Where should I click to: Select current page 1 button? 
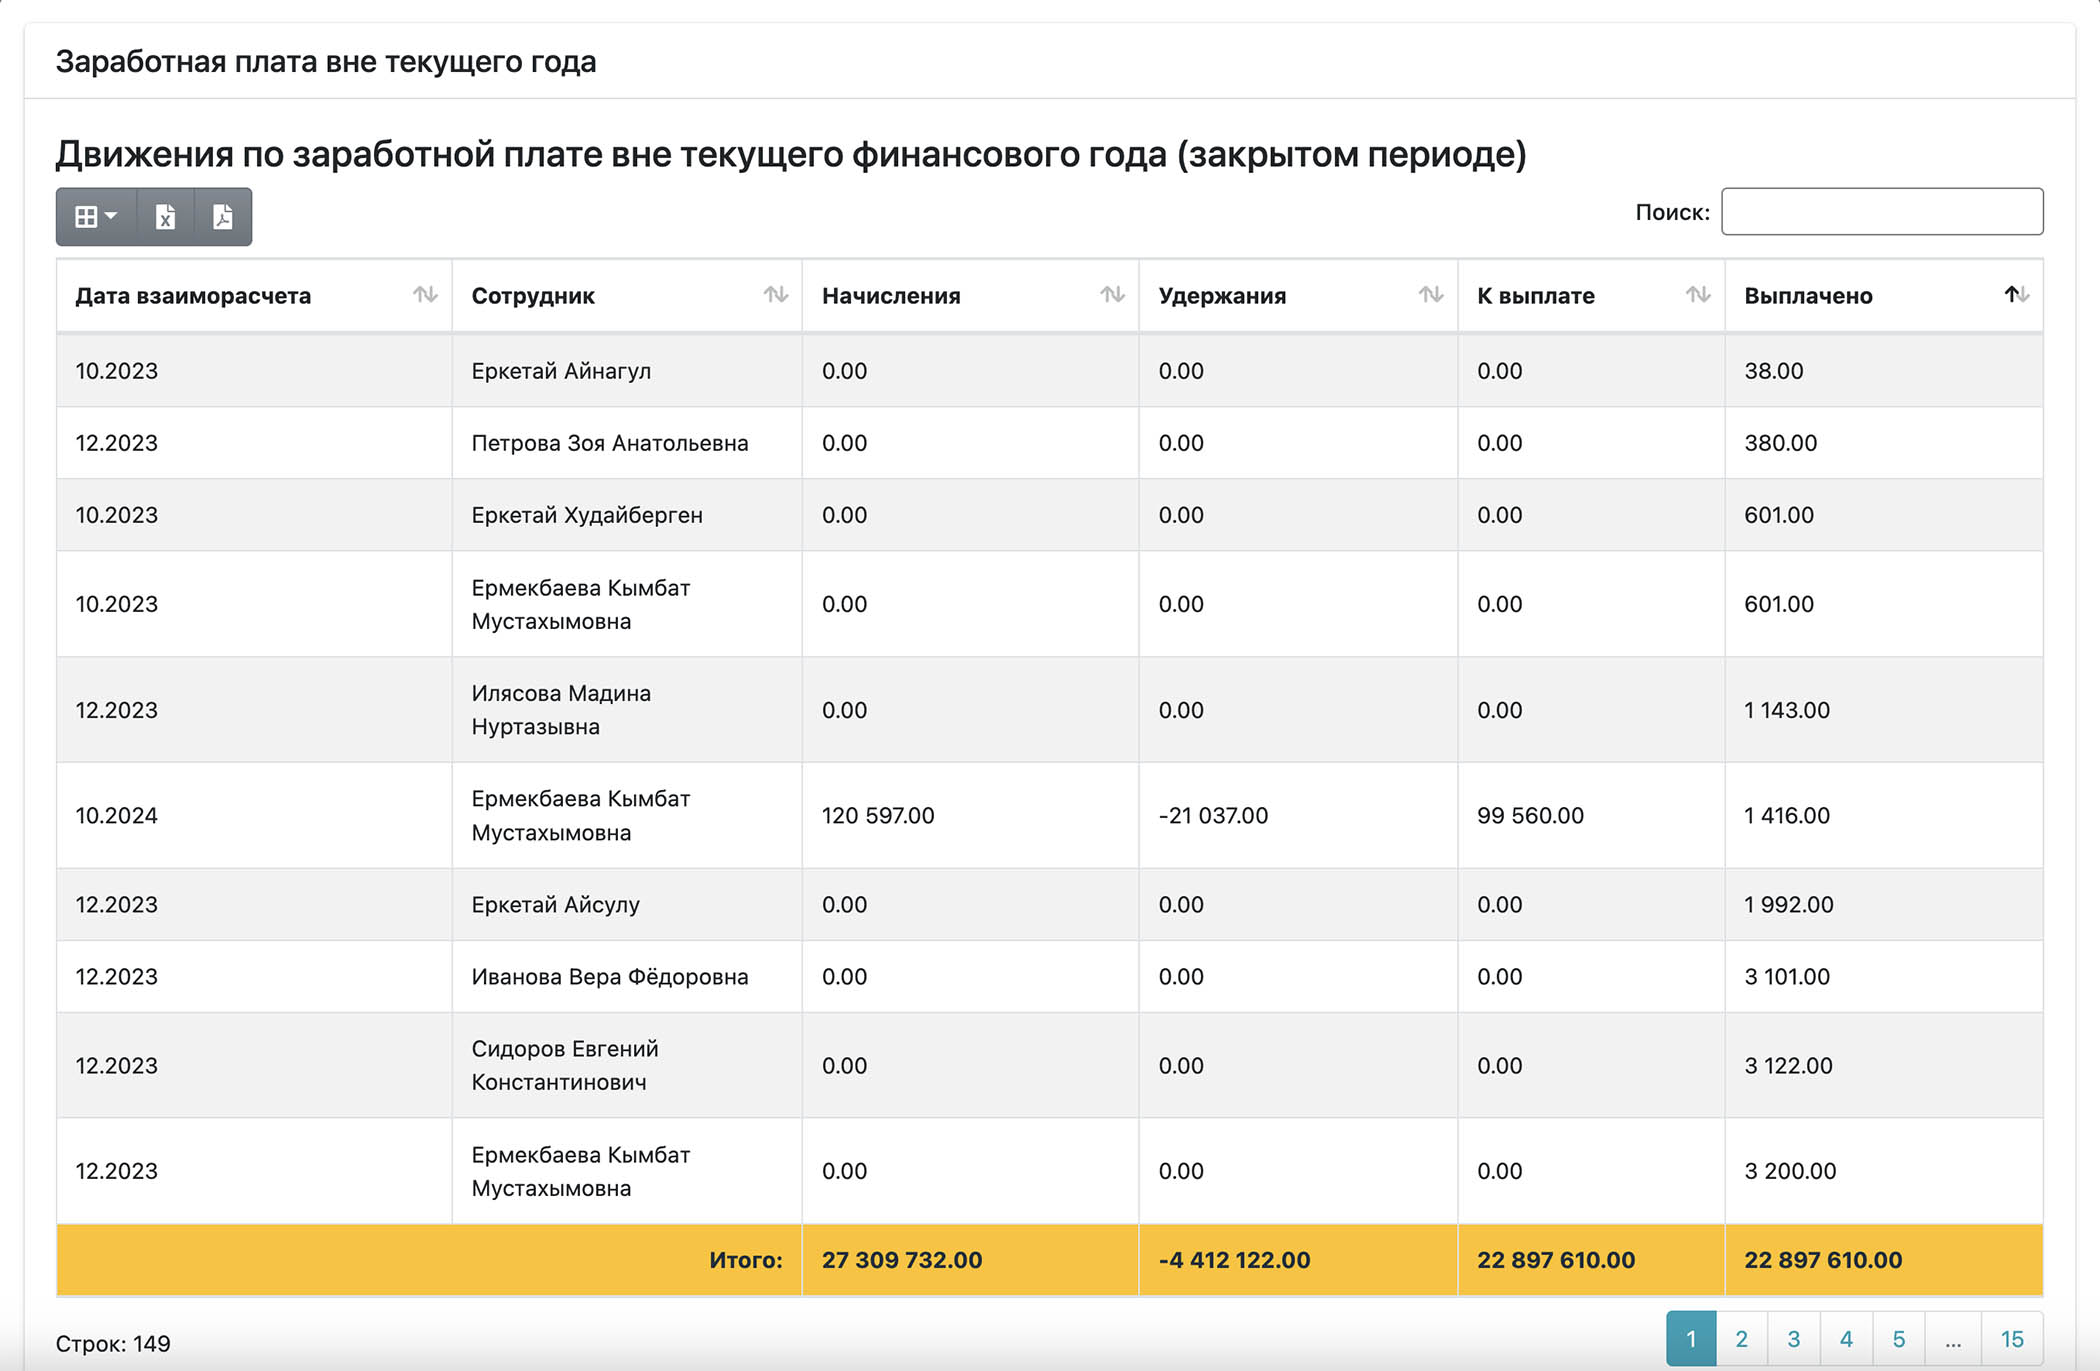pyautogui.click(x=1691, y=1339)
